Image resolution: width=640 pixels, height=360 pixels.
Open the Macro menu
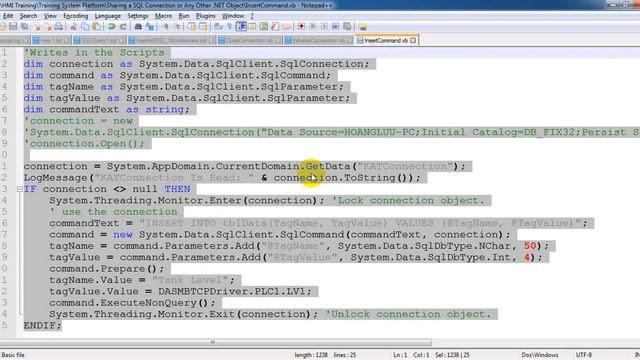163,16
